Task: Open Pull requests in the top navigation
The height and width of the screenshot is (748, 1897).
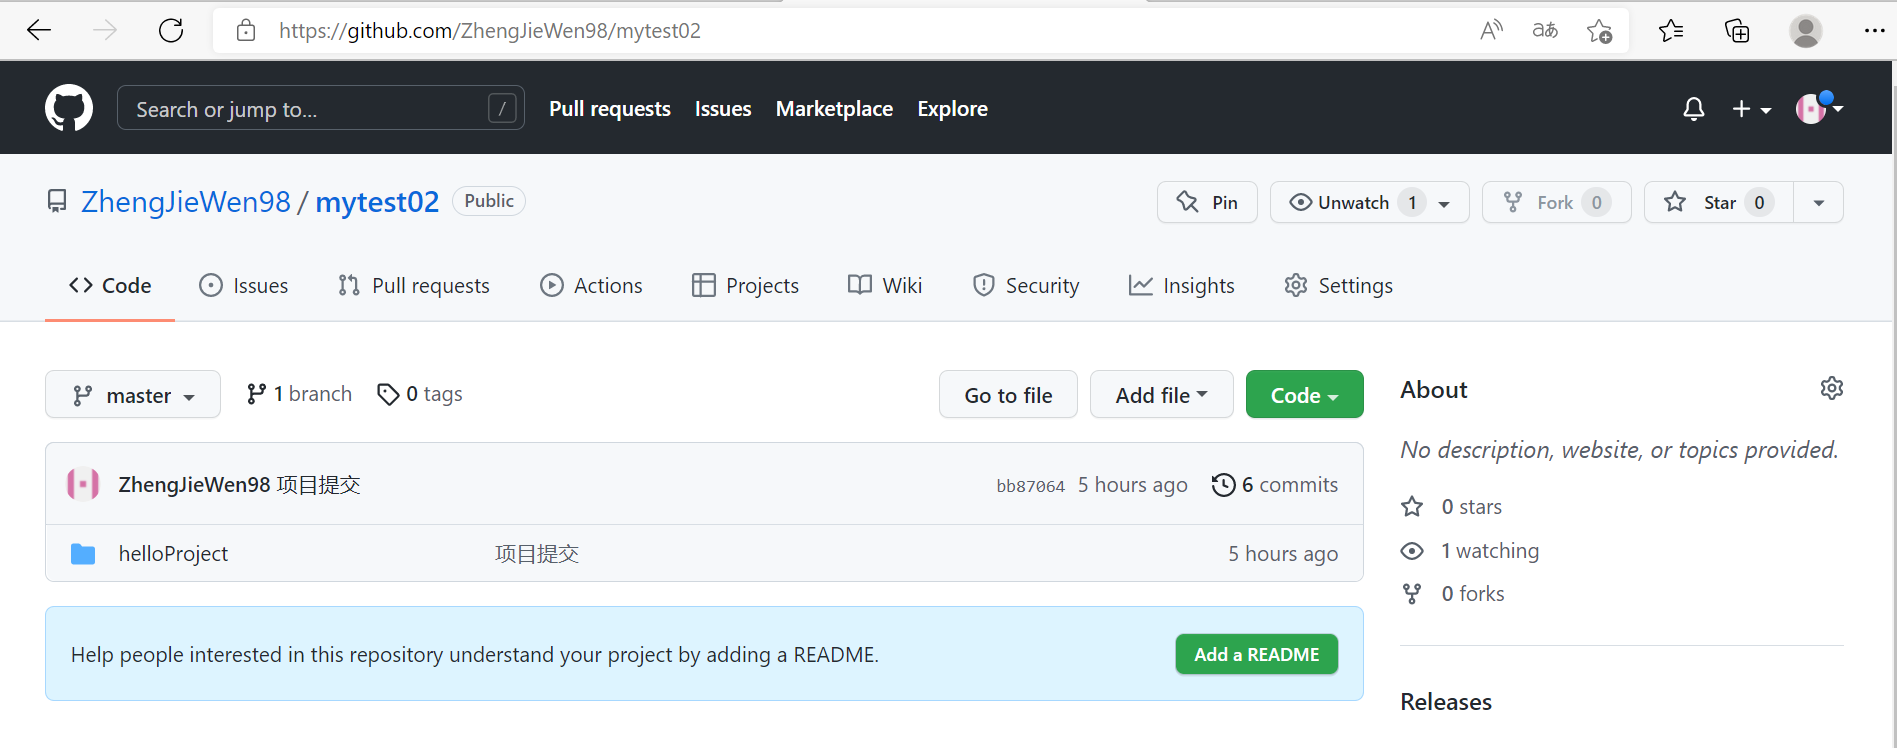Action: 609,109
